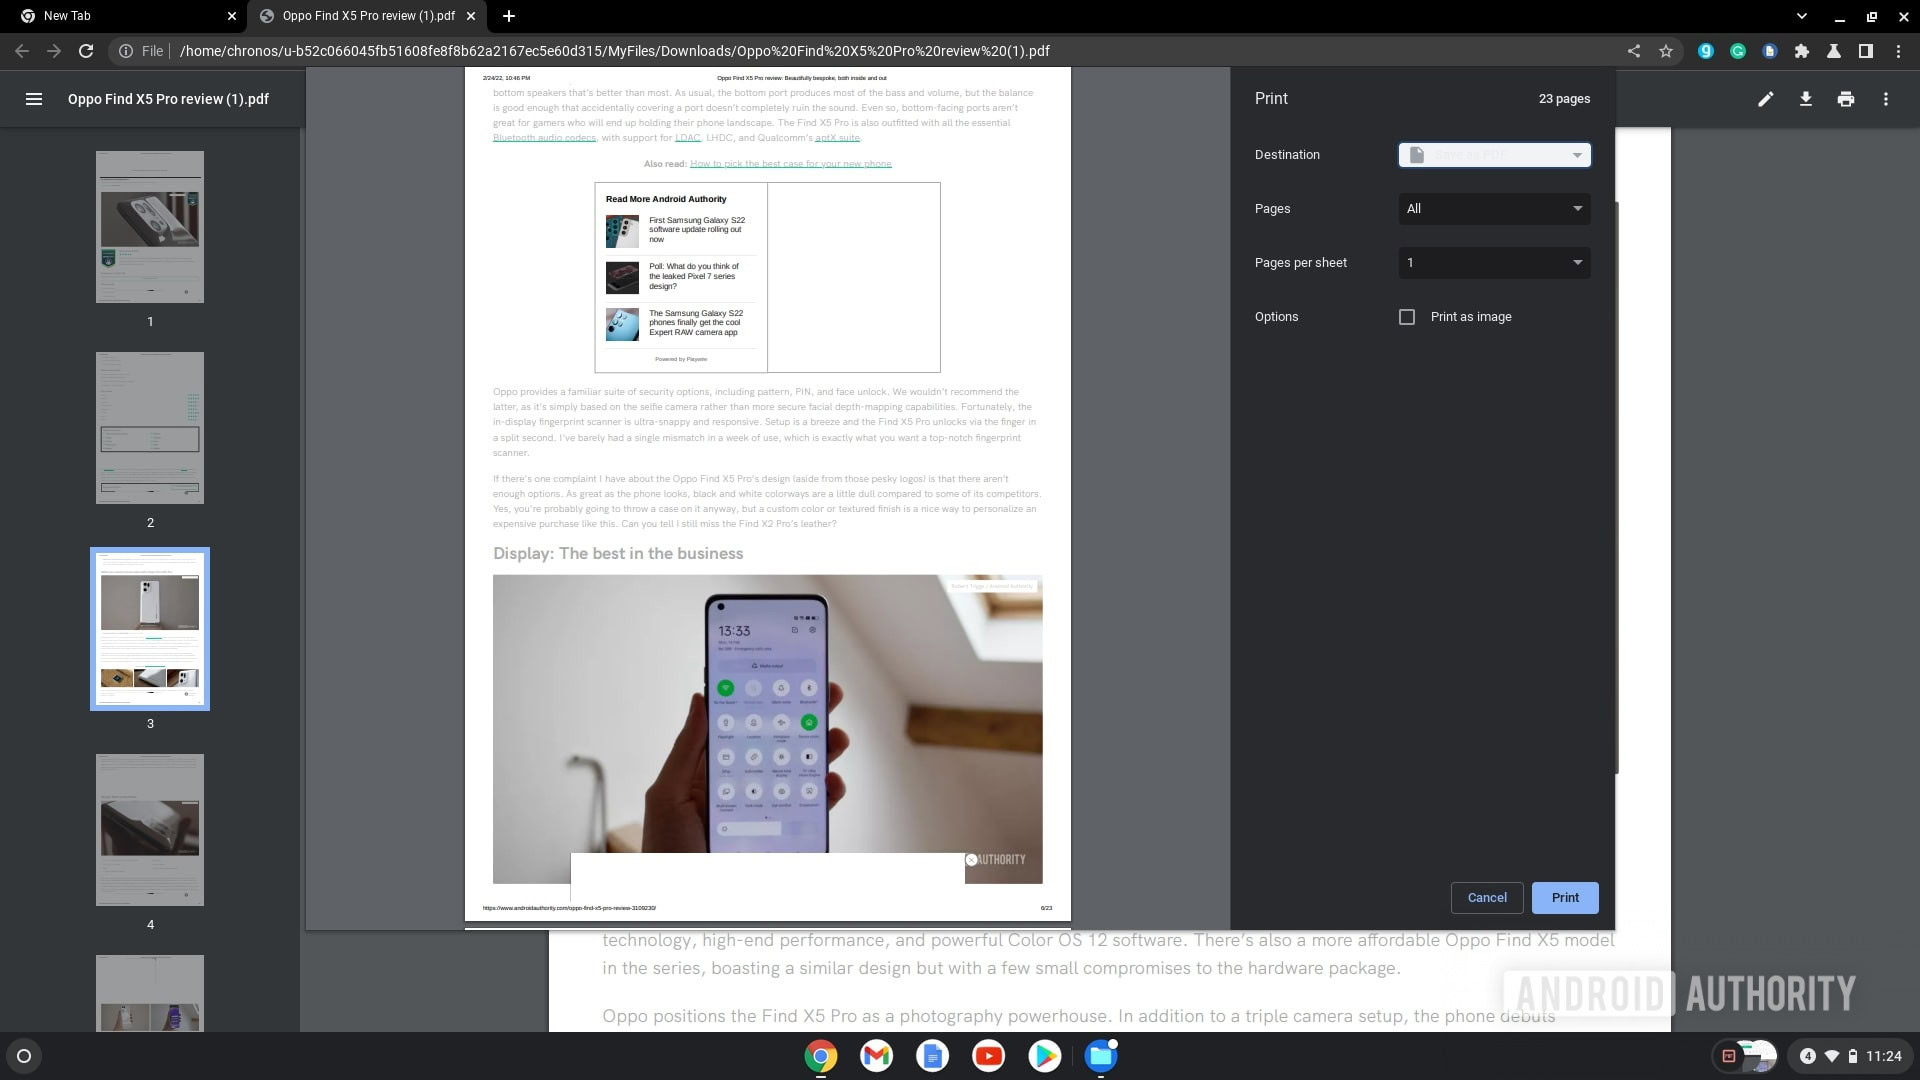The height and width of the screenshot is (1080, 1920).
Task: Open Chrome three-dot menu
Action: tap(1898, 51)
